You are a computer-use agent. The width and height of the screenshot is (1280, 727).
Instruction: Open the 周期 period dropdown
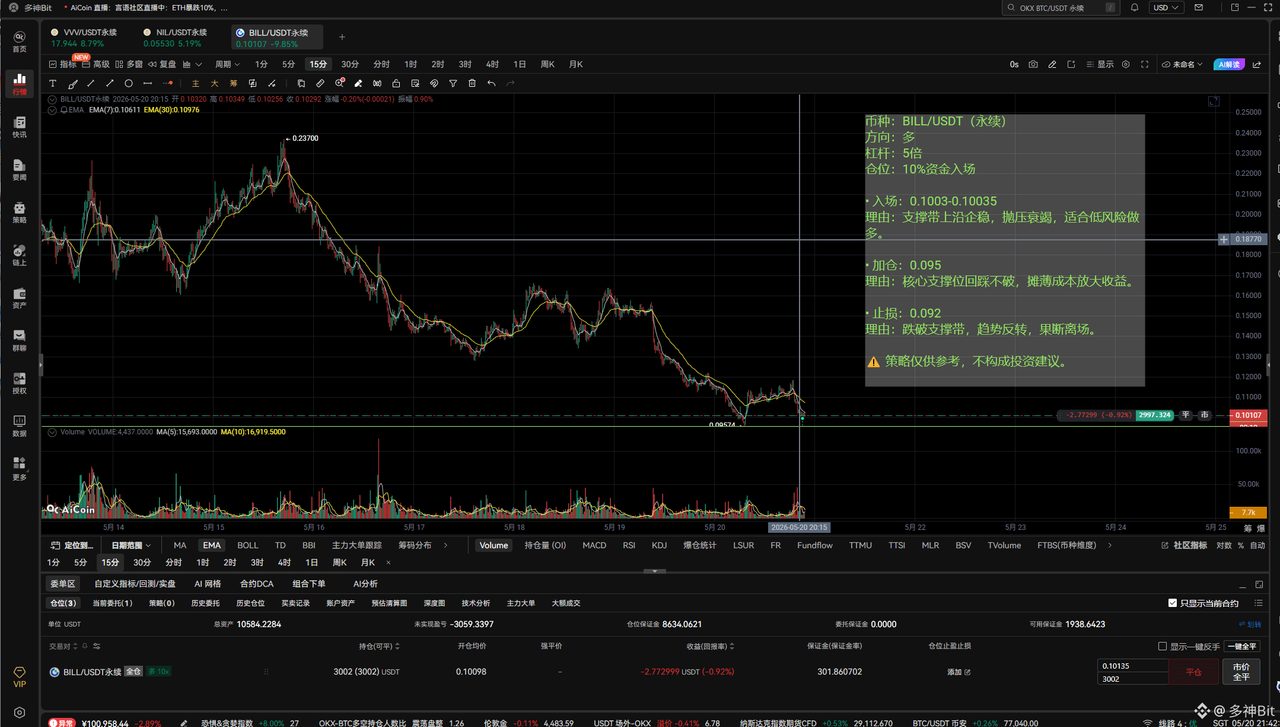click(x=226, y=64)
